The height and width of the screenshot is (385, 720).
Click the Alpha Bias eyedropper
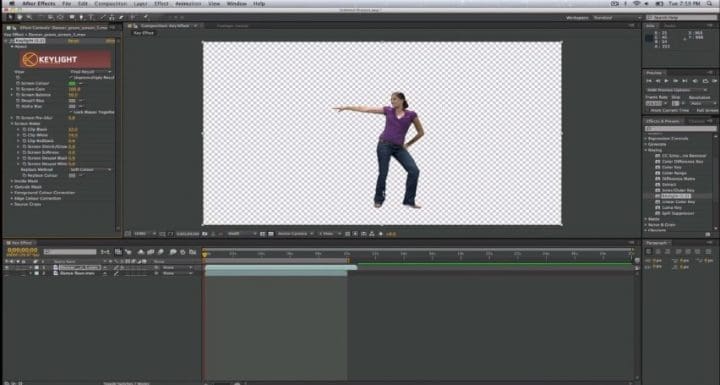point(81,106)
